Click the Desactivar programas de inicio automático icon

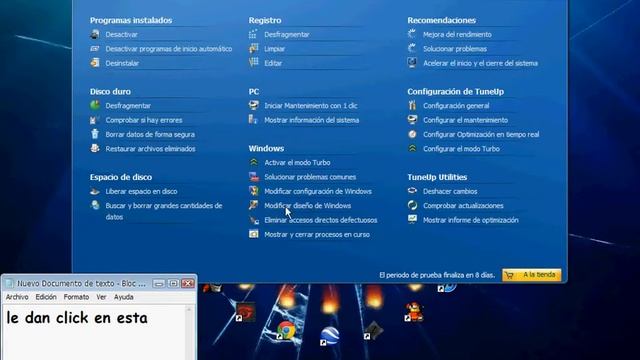pyautogui.click(x=95, y=49)
